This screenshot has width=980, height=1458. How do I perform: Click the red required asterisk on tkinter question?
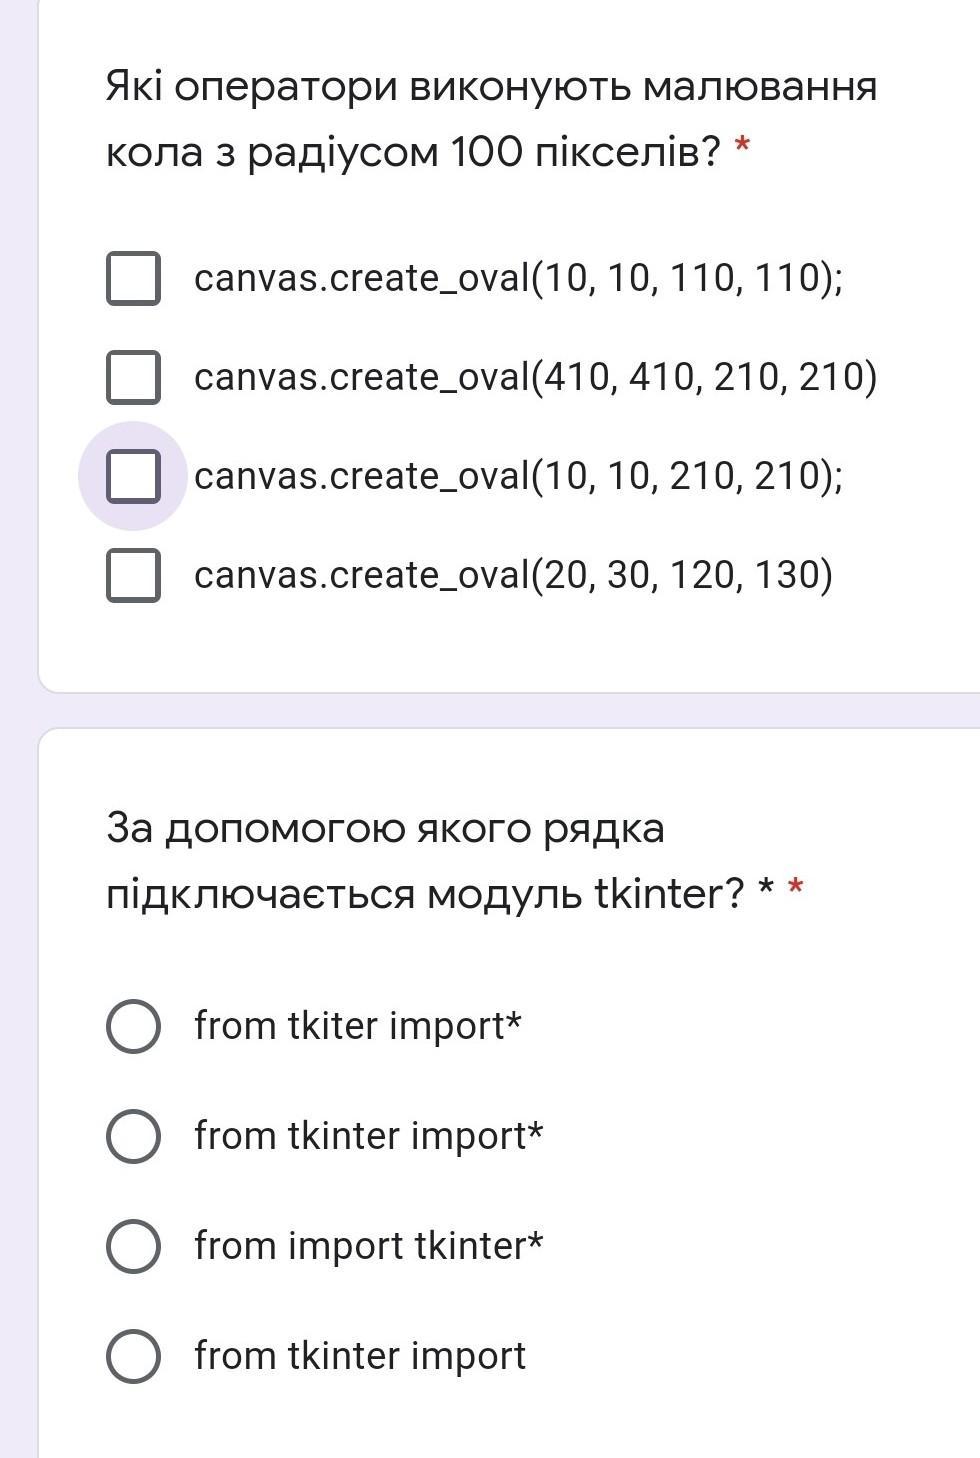(796, 887)
